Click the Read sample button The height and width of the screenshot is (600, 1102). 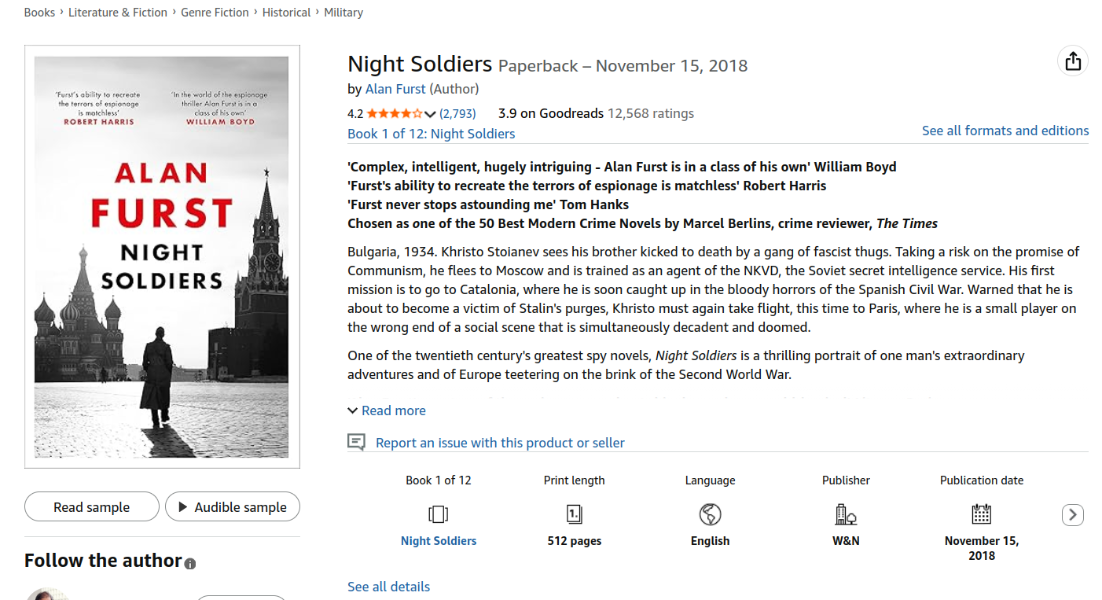(91, 507)
